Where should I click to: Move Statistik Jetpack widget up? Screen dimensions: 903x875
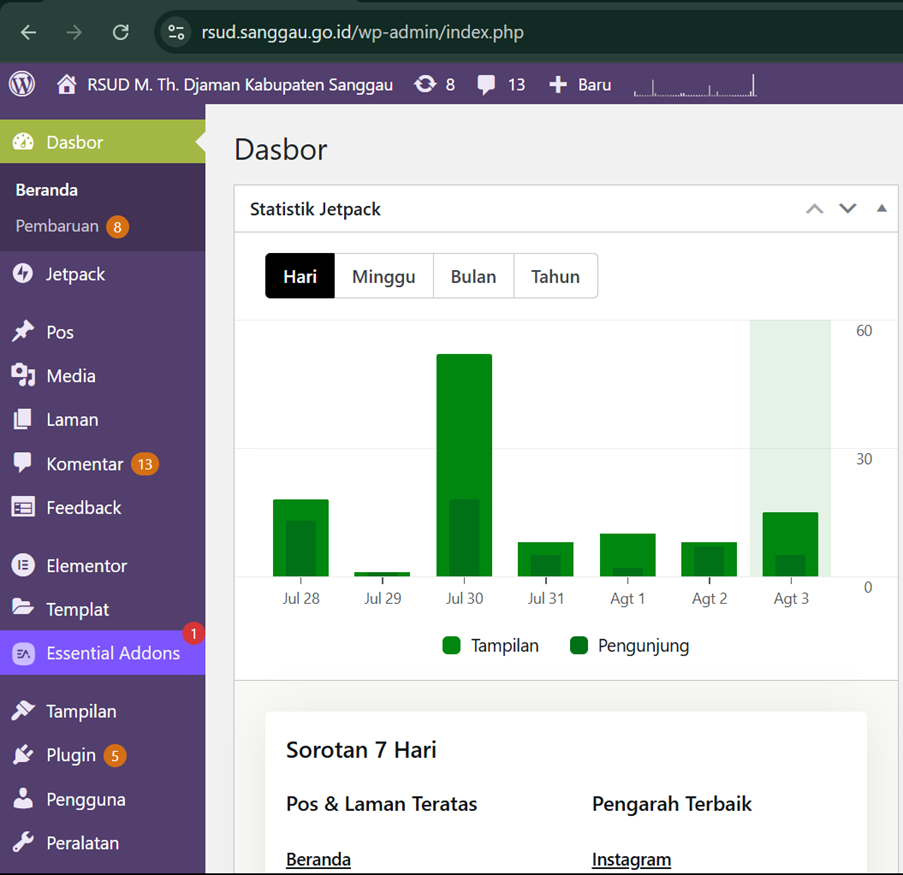click(x=814, y=209)
